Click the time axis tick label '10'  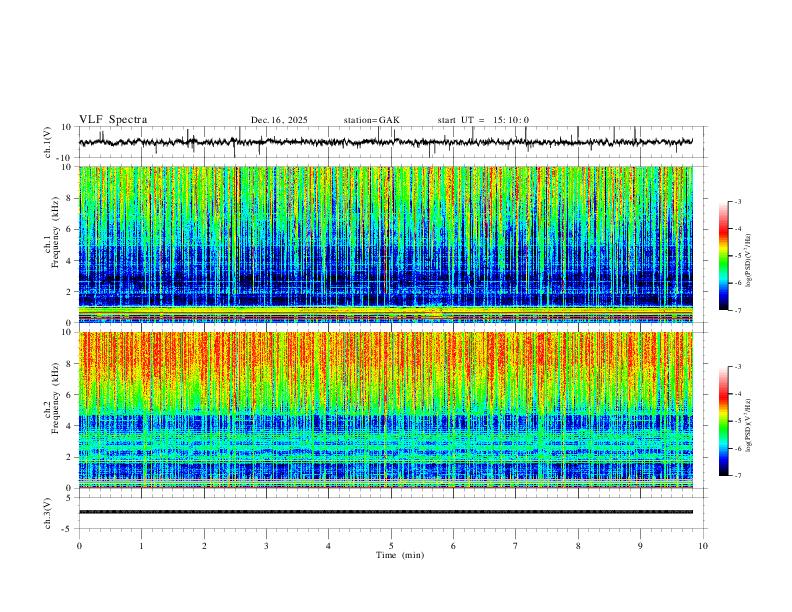point(703,546)
